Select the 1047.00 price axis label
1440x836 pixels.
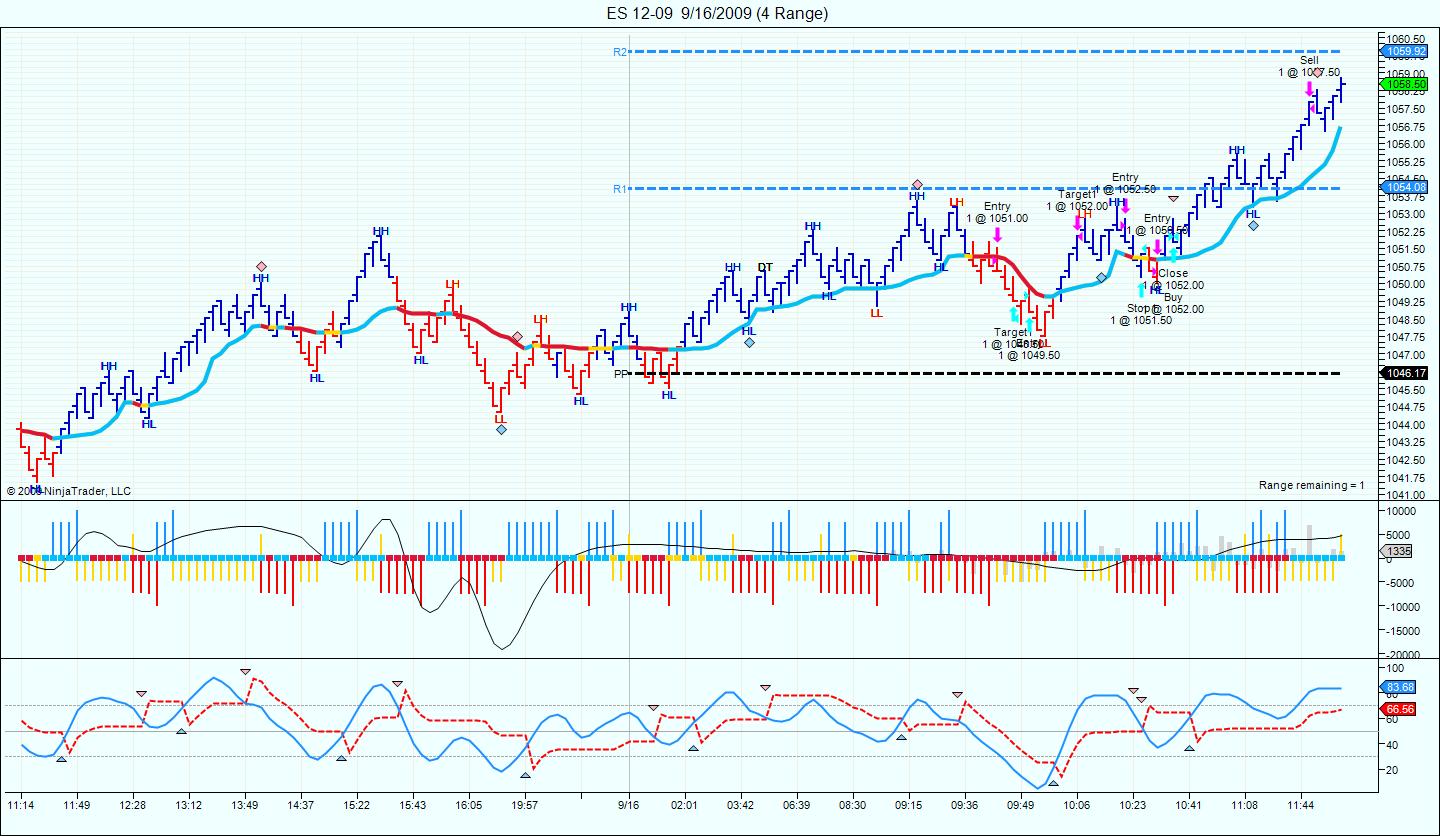click(1405, 354)
